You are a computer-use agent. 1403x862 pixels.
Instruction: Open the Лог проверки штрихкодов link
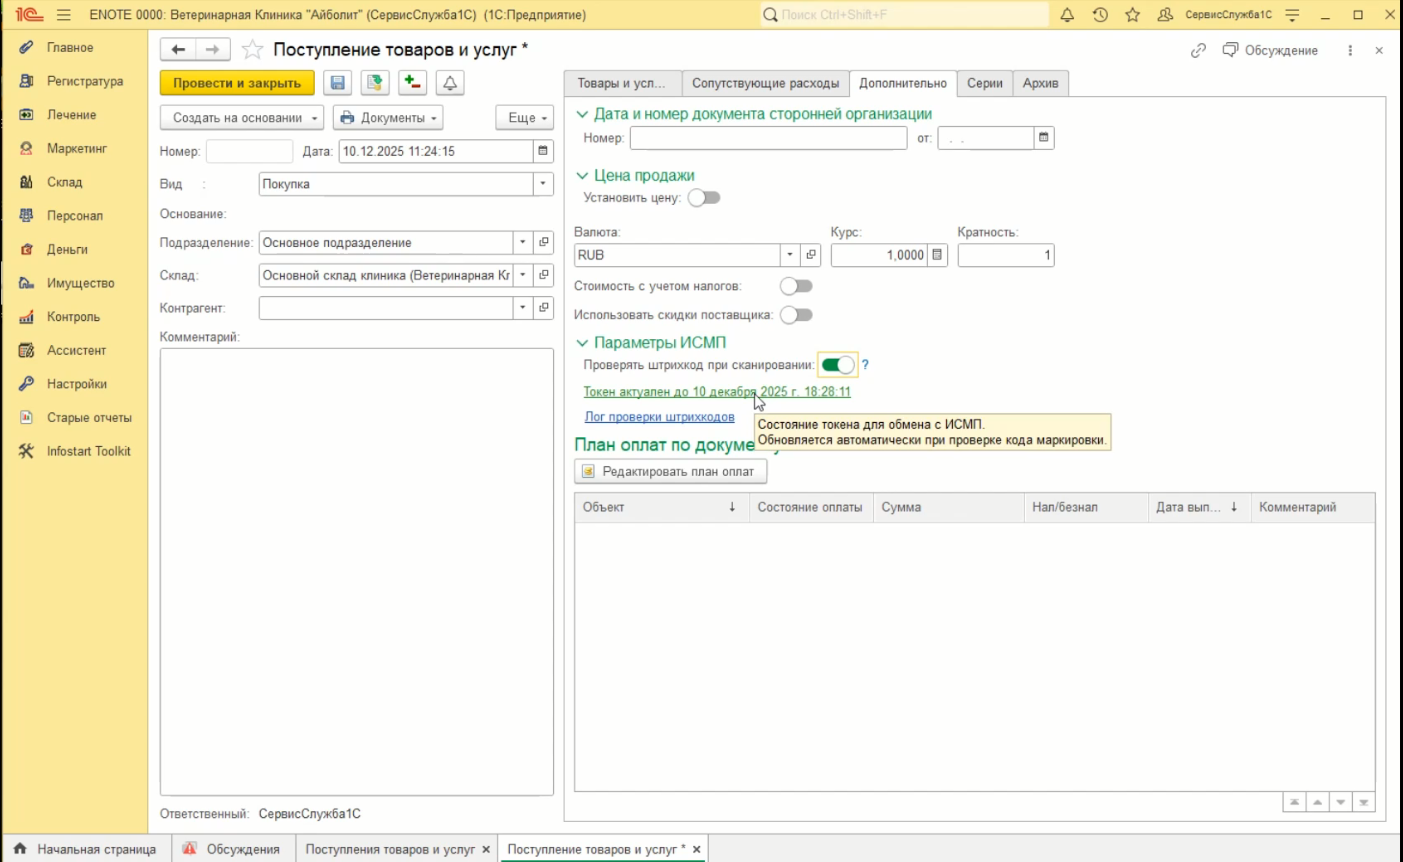(x=659, y=417)
